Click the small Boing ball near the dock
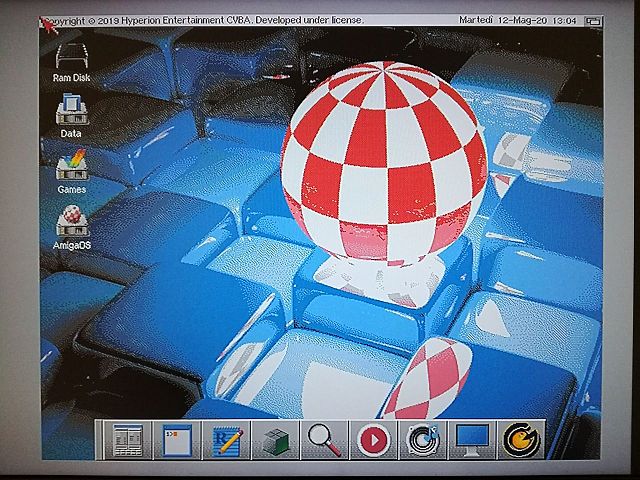This screenshot has width=640, height=480. [430, 378]
